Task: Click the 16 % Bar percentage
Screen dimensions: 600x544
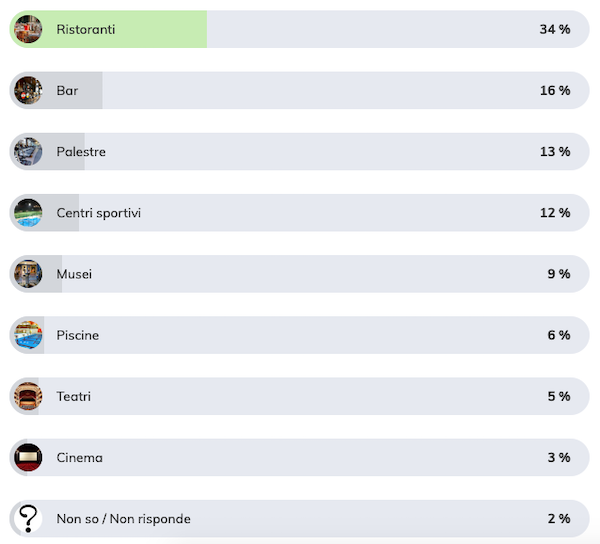Action: pos(555,91)
